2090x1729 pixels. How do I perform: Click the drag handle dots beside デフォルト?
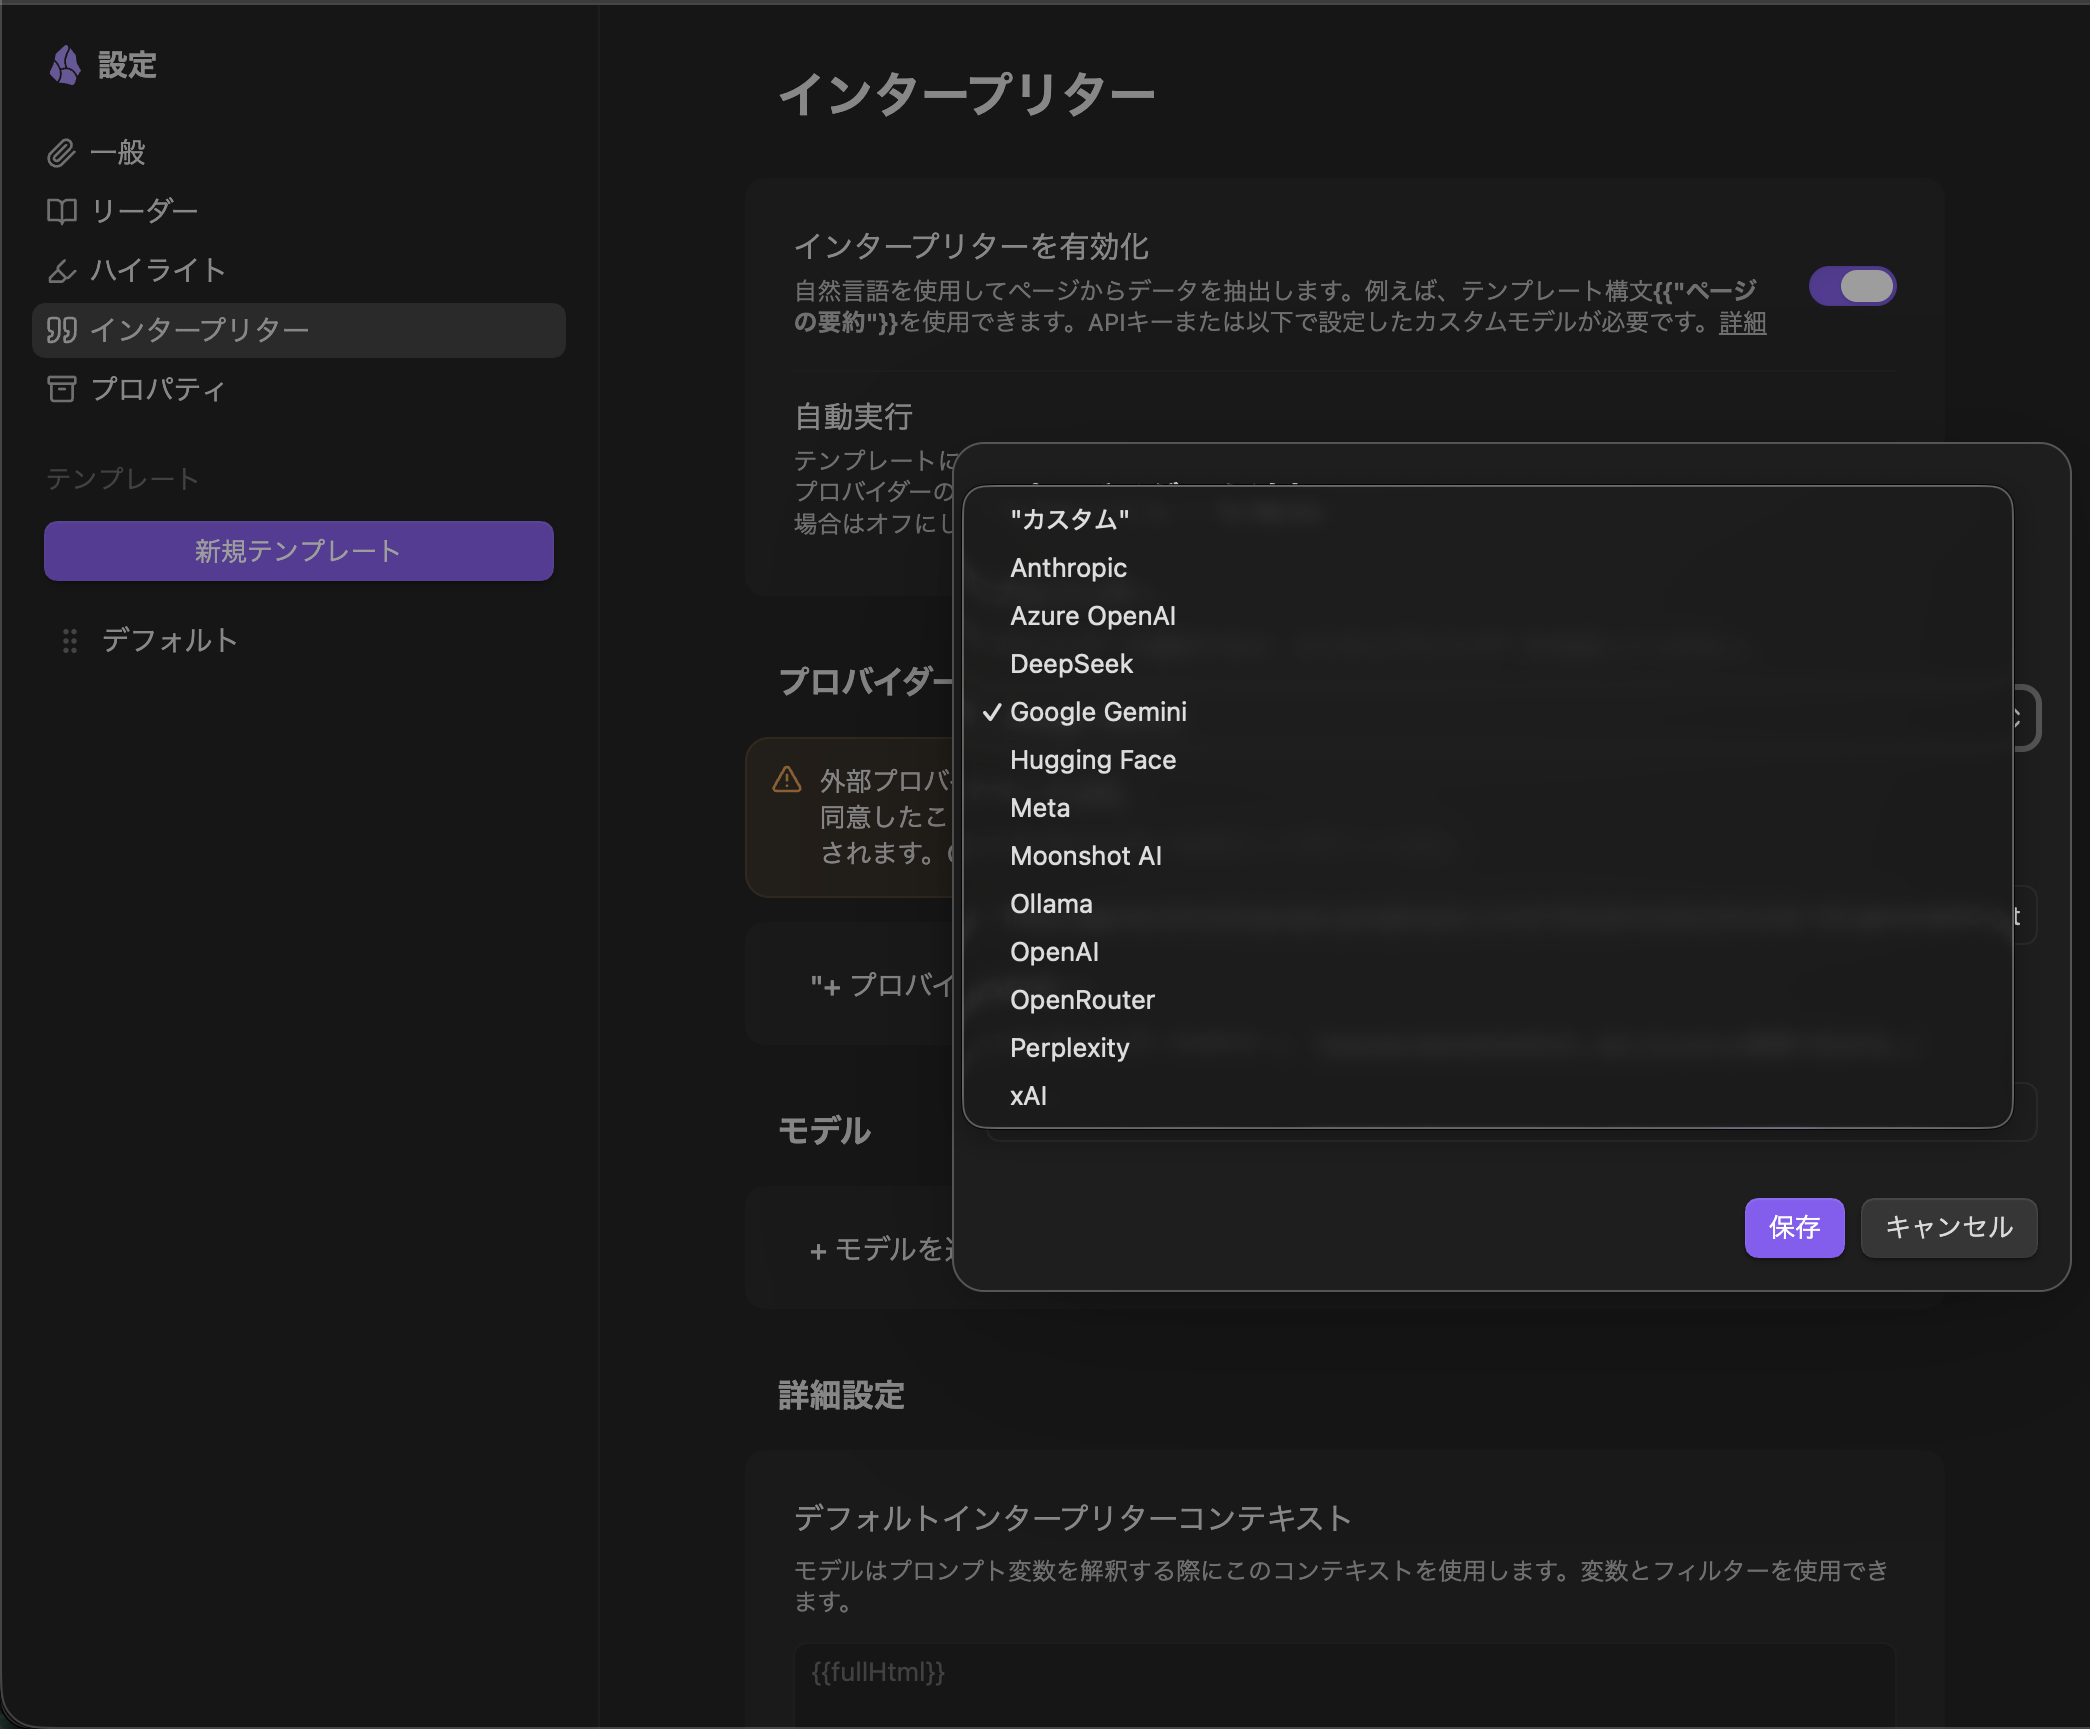click(69, 641)
